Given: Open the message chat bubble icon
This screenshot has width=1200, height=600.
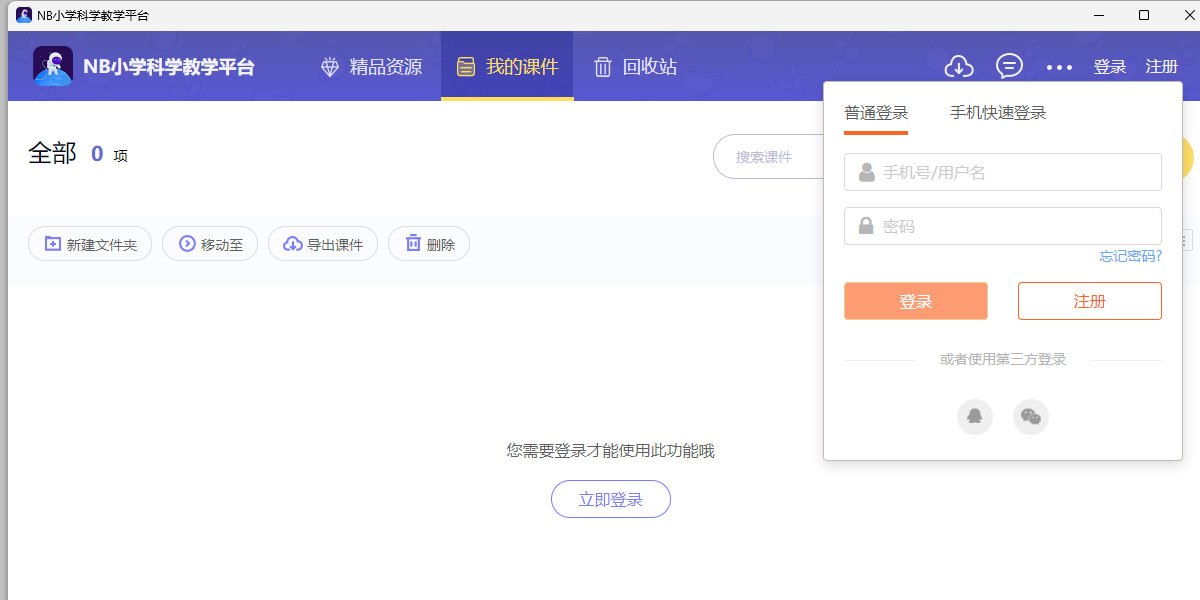Looking at the screenshot, I should point(1010,67).
